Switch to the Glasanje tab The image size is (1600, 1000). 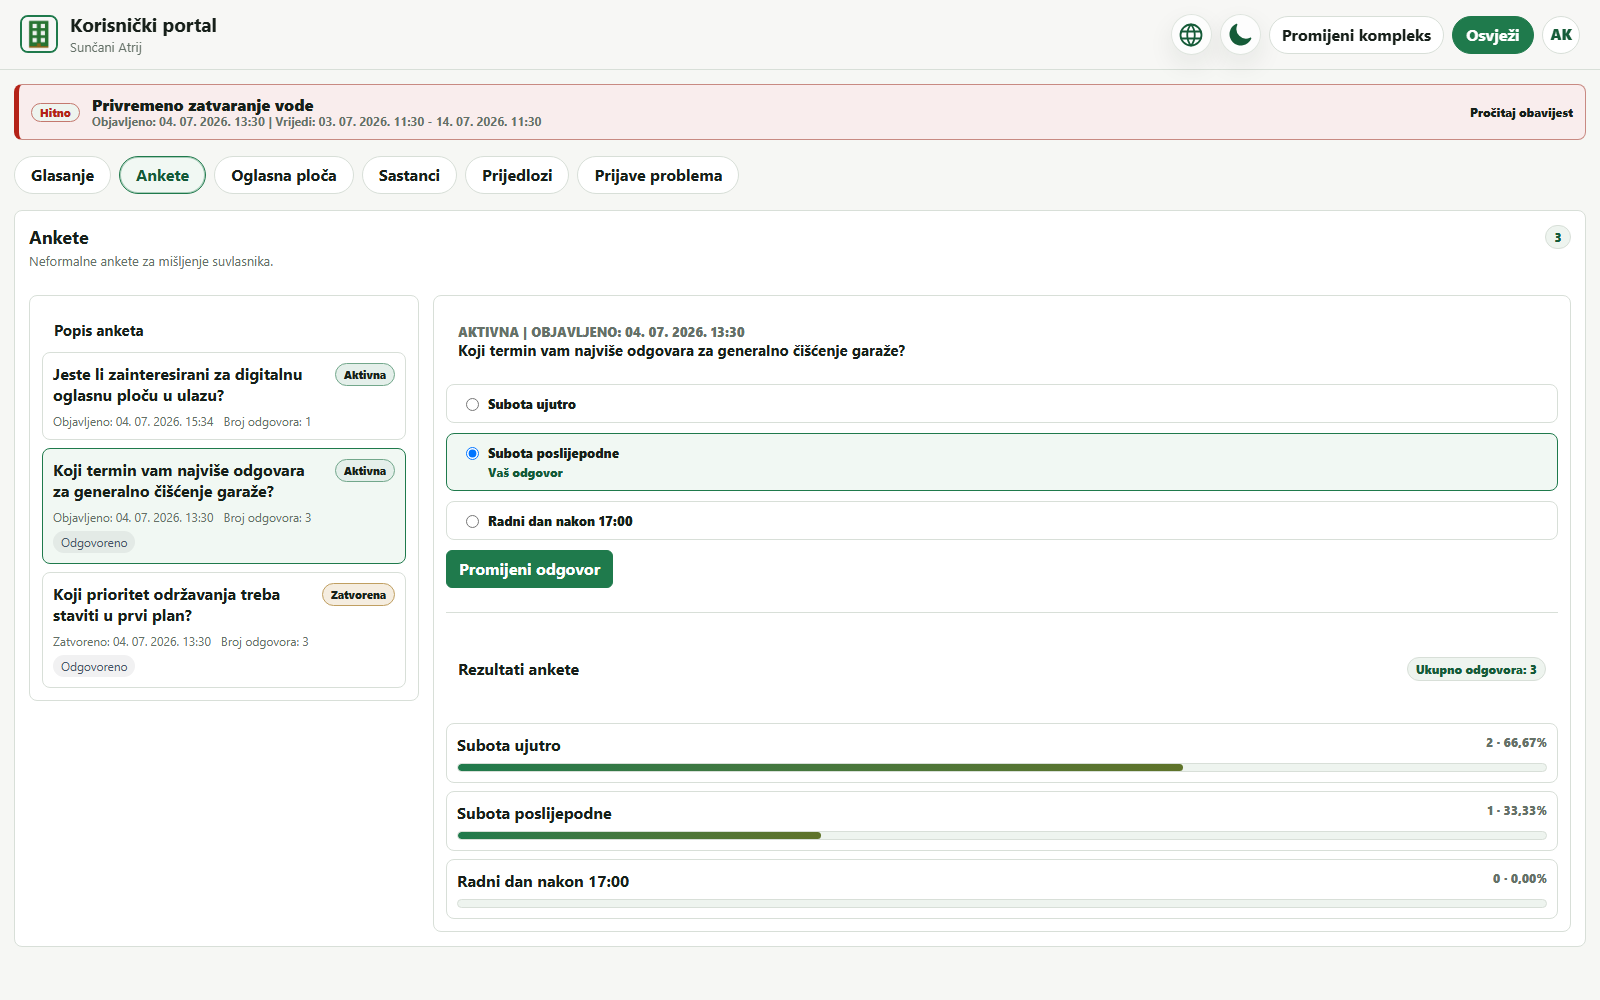pyautogui.click(x=62, y=175)
